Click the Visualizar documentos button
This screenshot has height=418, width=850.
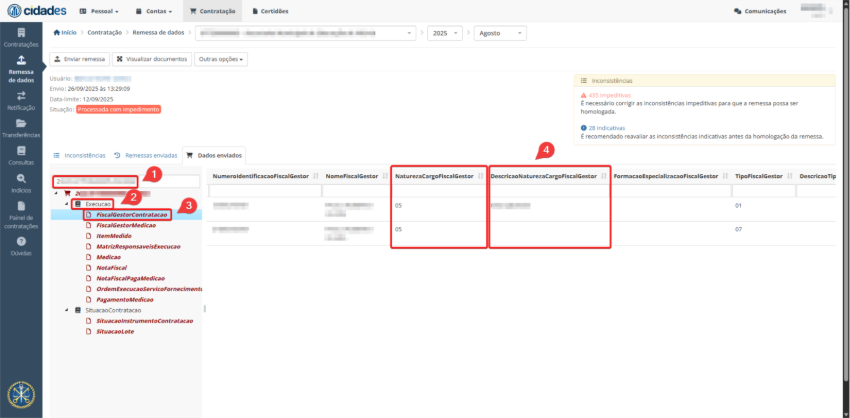[151, 59]
